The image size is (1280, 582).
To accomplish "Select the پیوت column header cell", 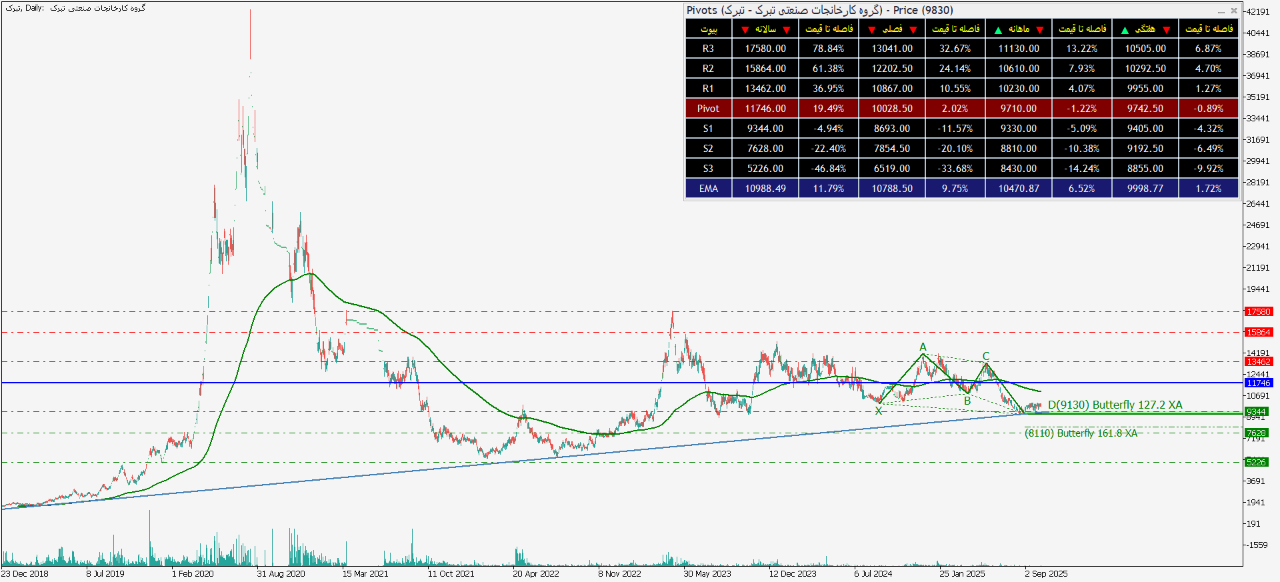I will point(708,29).
